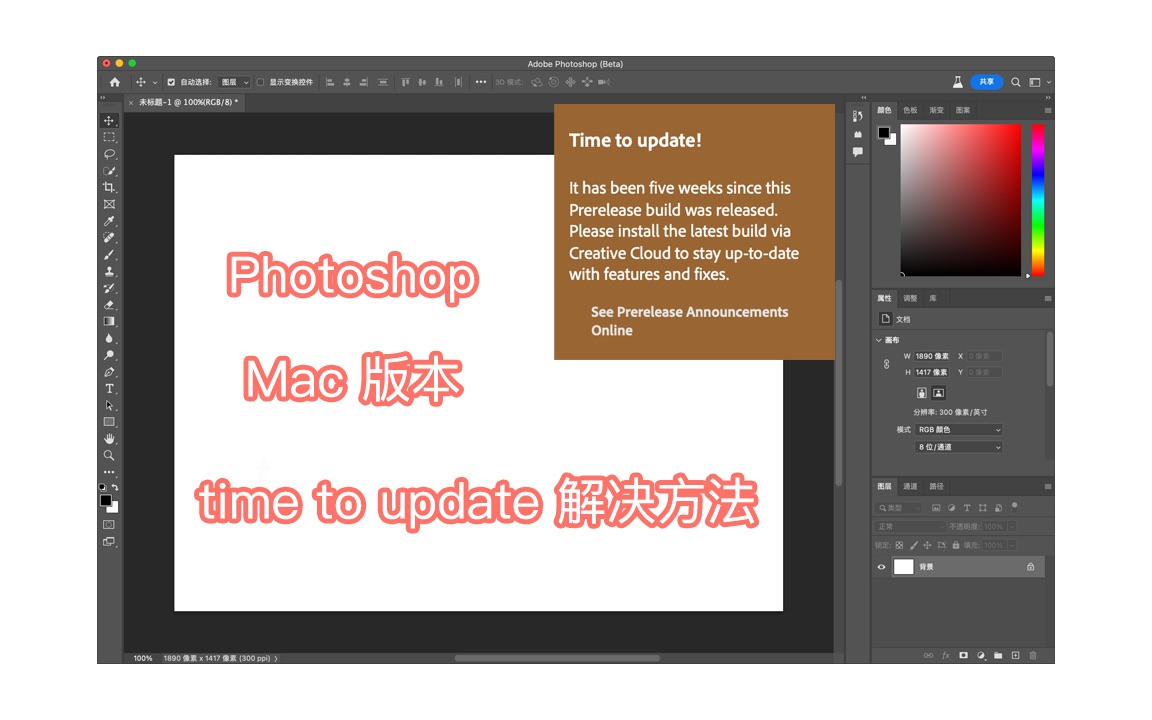
Task: Enable the 自动选择 checkbox
Action: coord(171,81)
